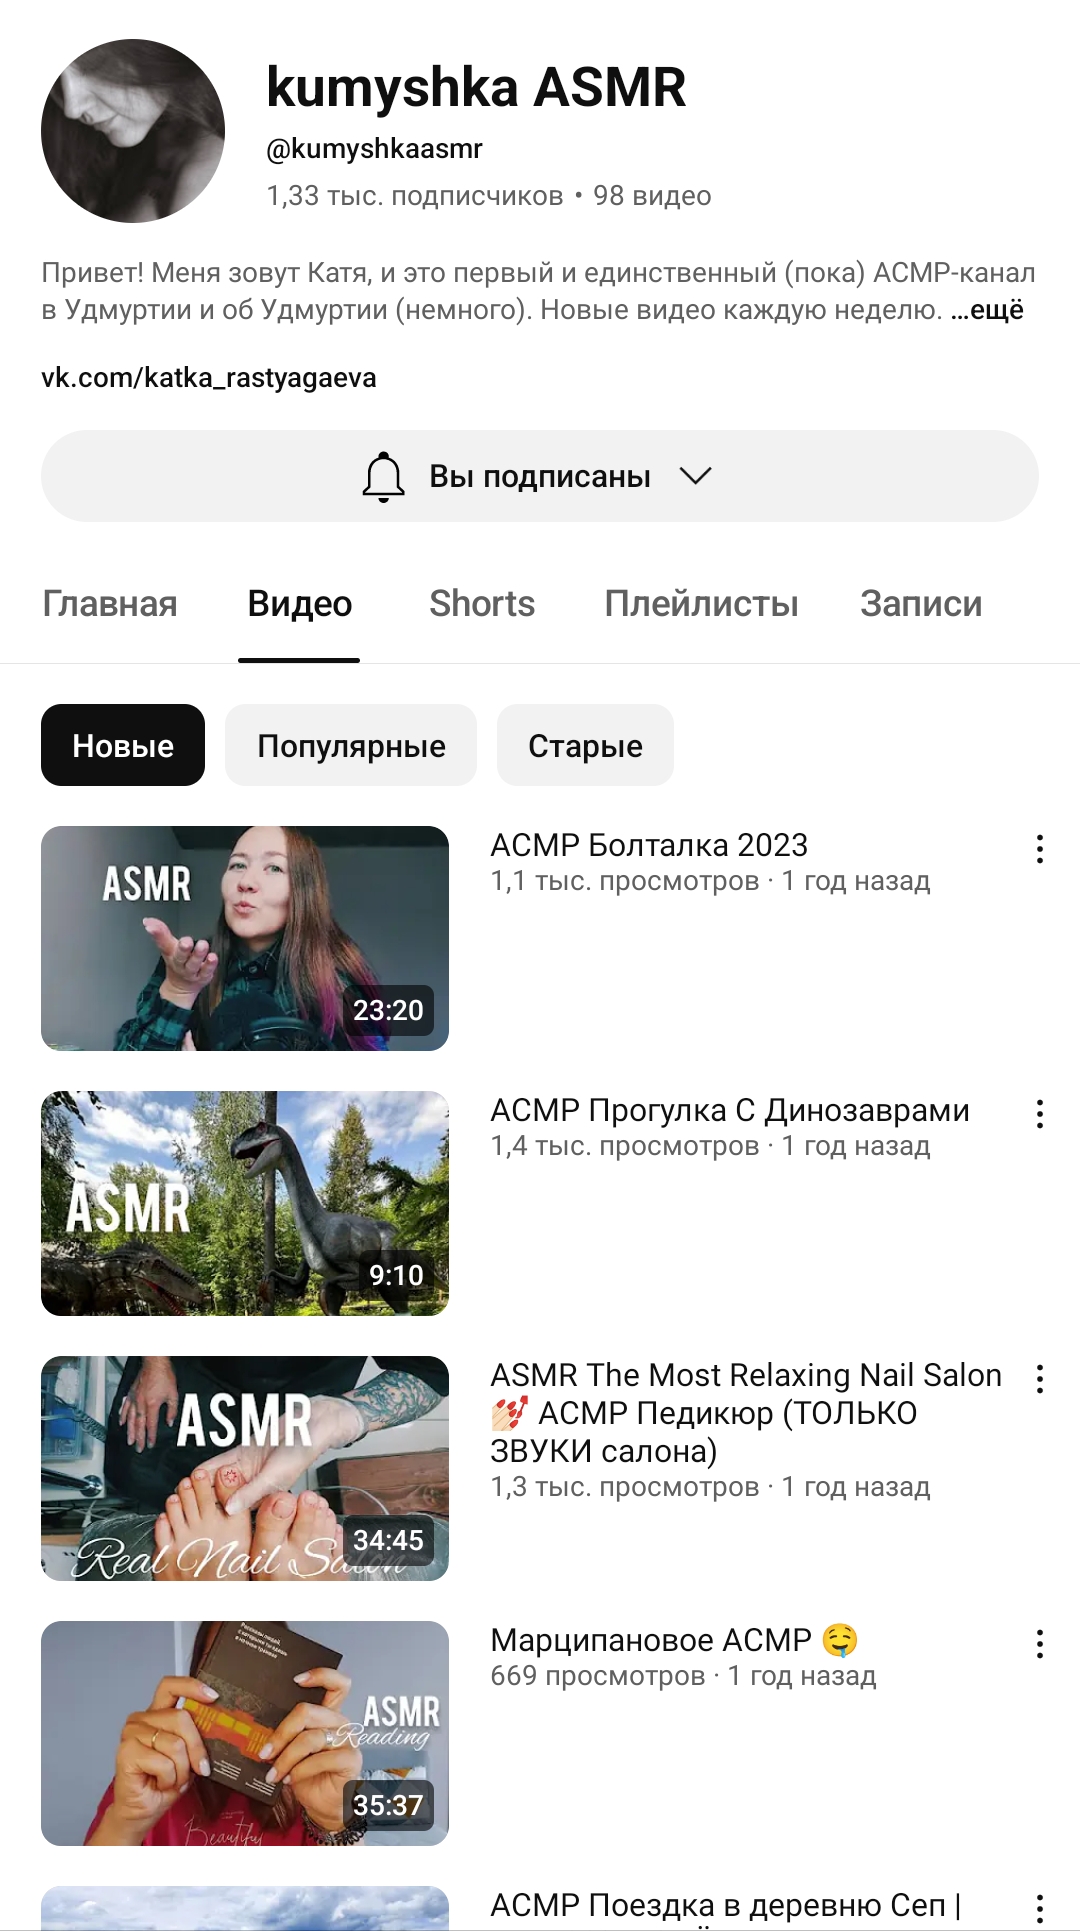Open three-dot menu for Nail Salon video

(1040, 1379)
